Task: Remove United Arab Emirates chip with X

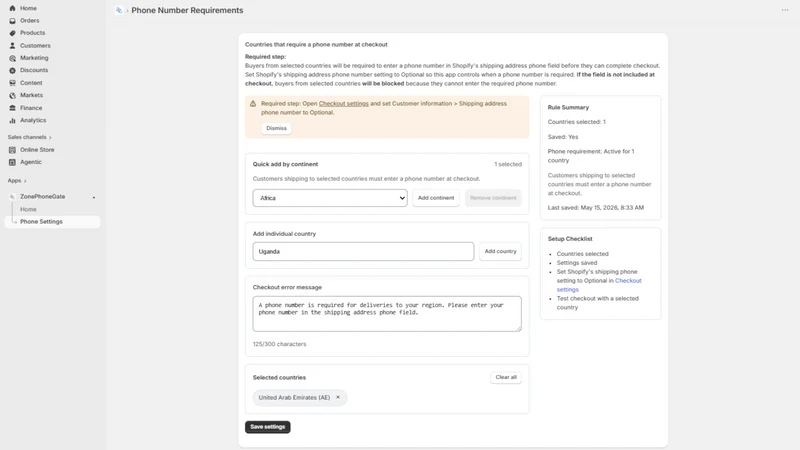Action: tap(338, 397)
